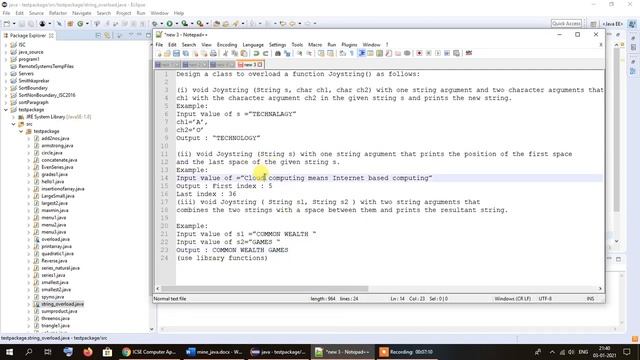
Task: Toggle Word Wrap in Notepad++ toolbar
Action: click(342, 53)
